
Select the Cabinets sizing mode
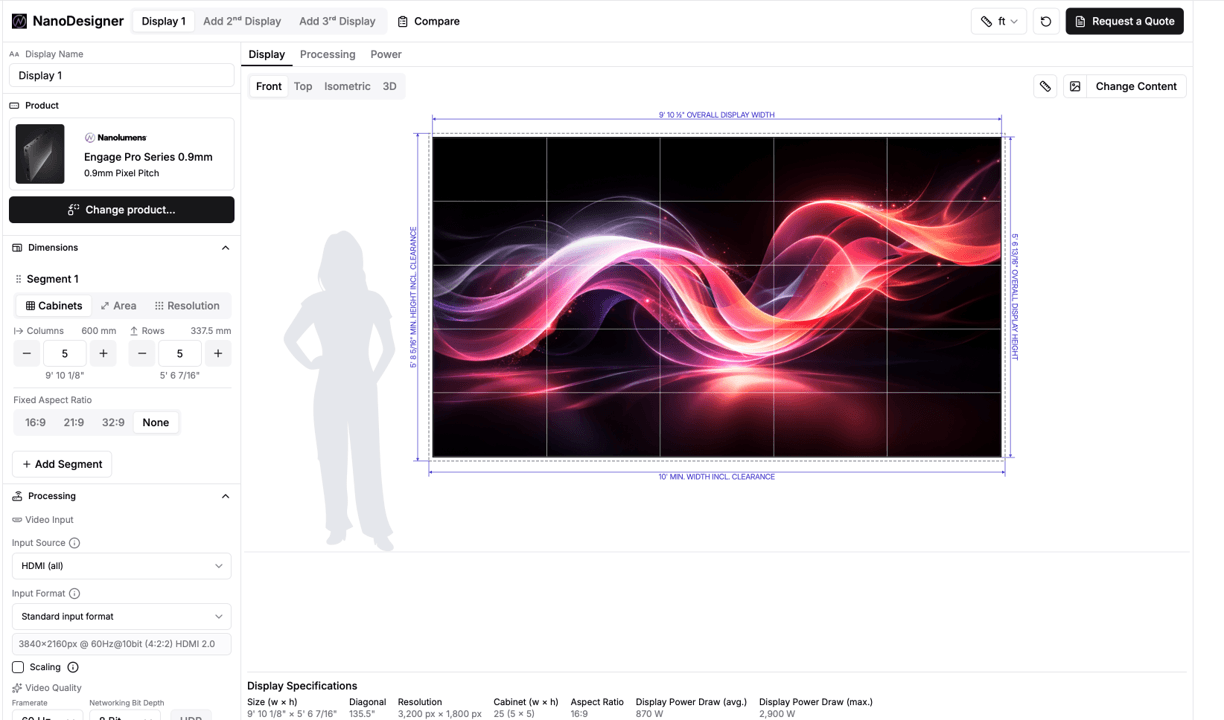click(54, 306)
